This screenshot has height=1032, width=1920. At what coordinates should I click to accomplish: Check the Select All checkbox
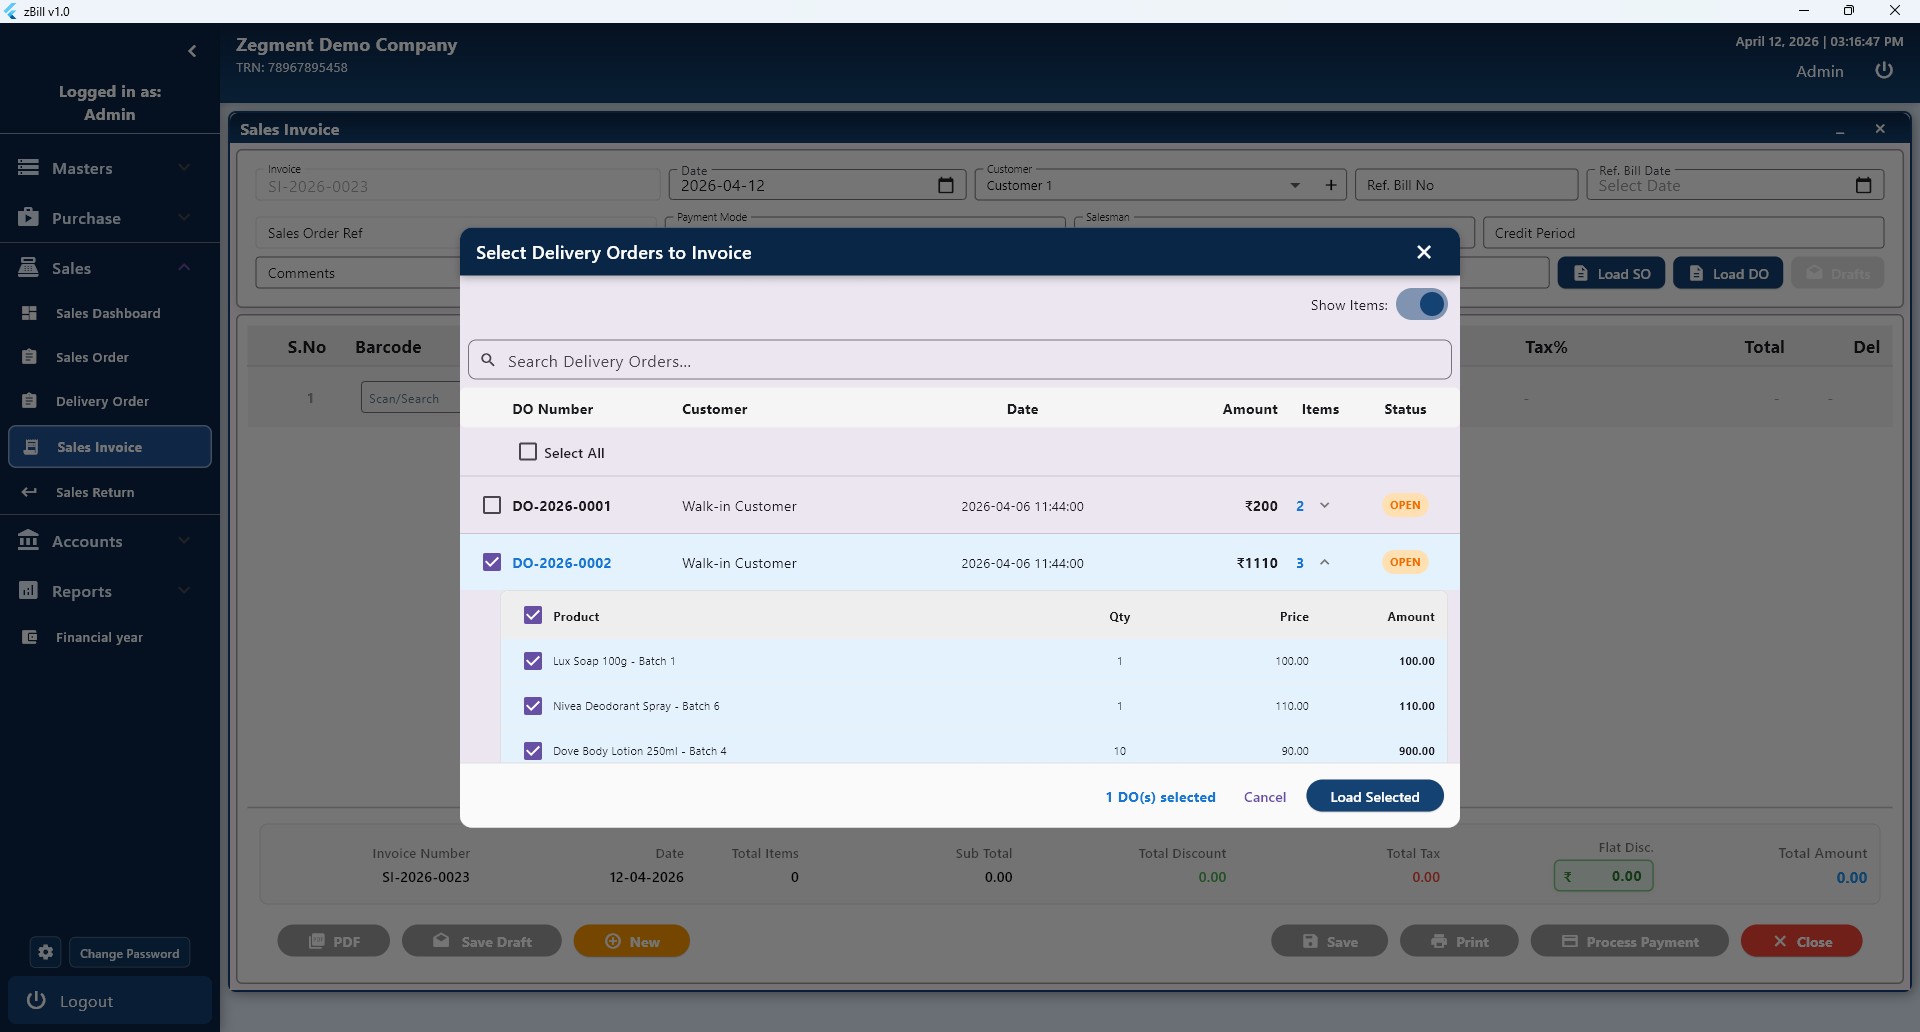click(528, 452)
